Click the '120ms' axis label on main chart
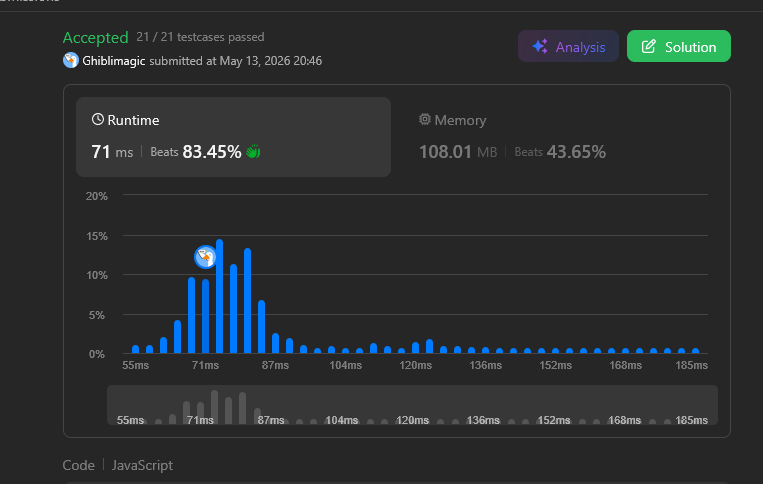This screenshot has height=484, width=763. pyautogui.click(x=416, y=365)
